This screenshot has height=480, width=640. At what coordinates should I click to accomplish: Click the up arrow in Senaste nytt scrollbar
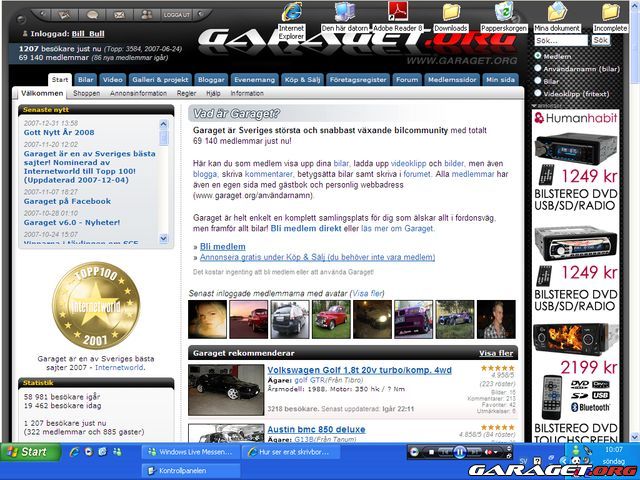(164, 124)
